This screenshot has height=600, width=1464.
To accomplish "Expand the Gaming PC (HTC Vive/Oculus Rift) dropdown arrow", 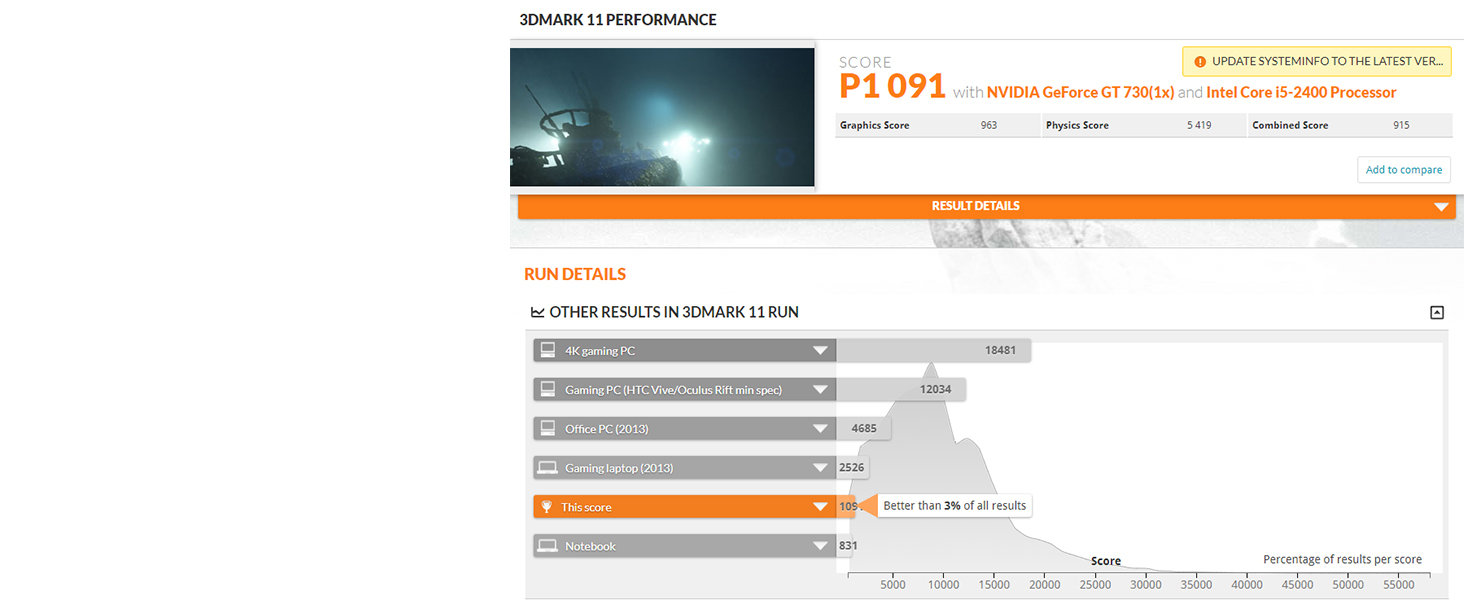I will coord(821,390).
